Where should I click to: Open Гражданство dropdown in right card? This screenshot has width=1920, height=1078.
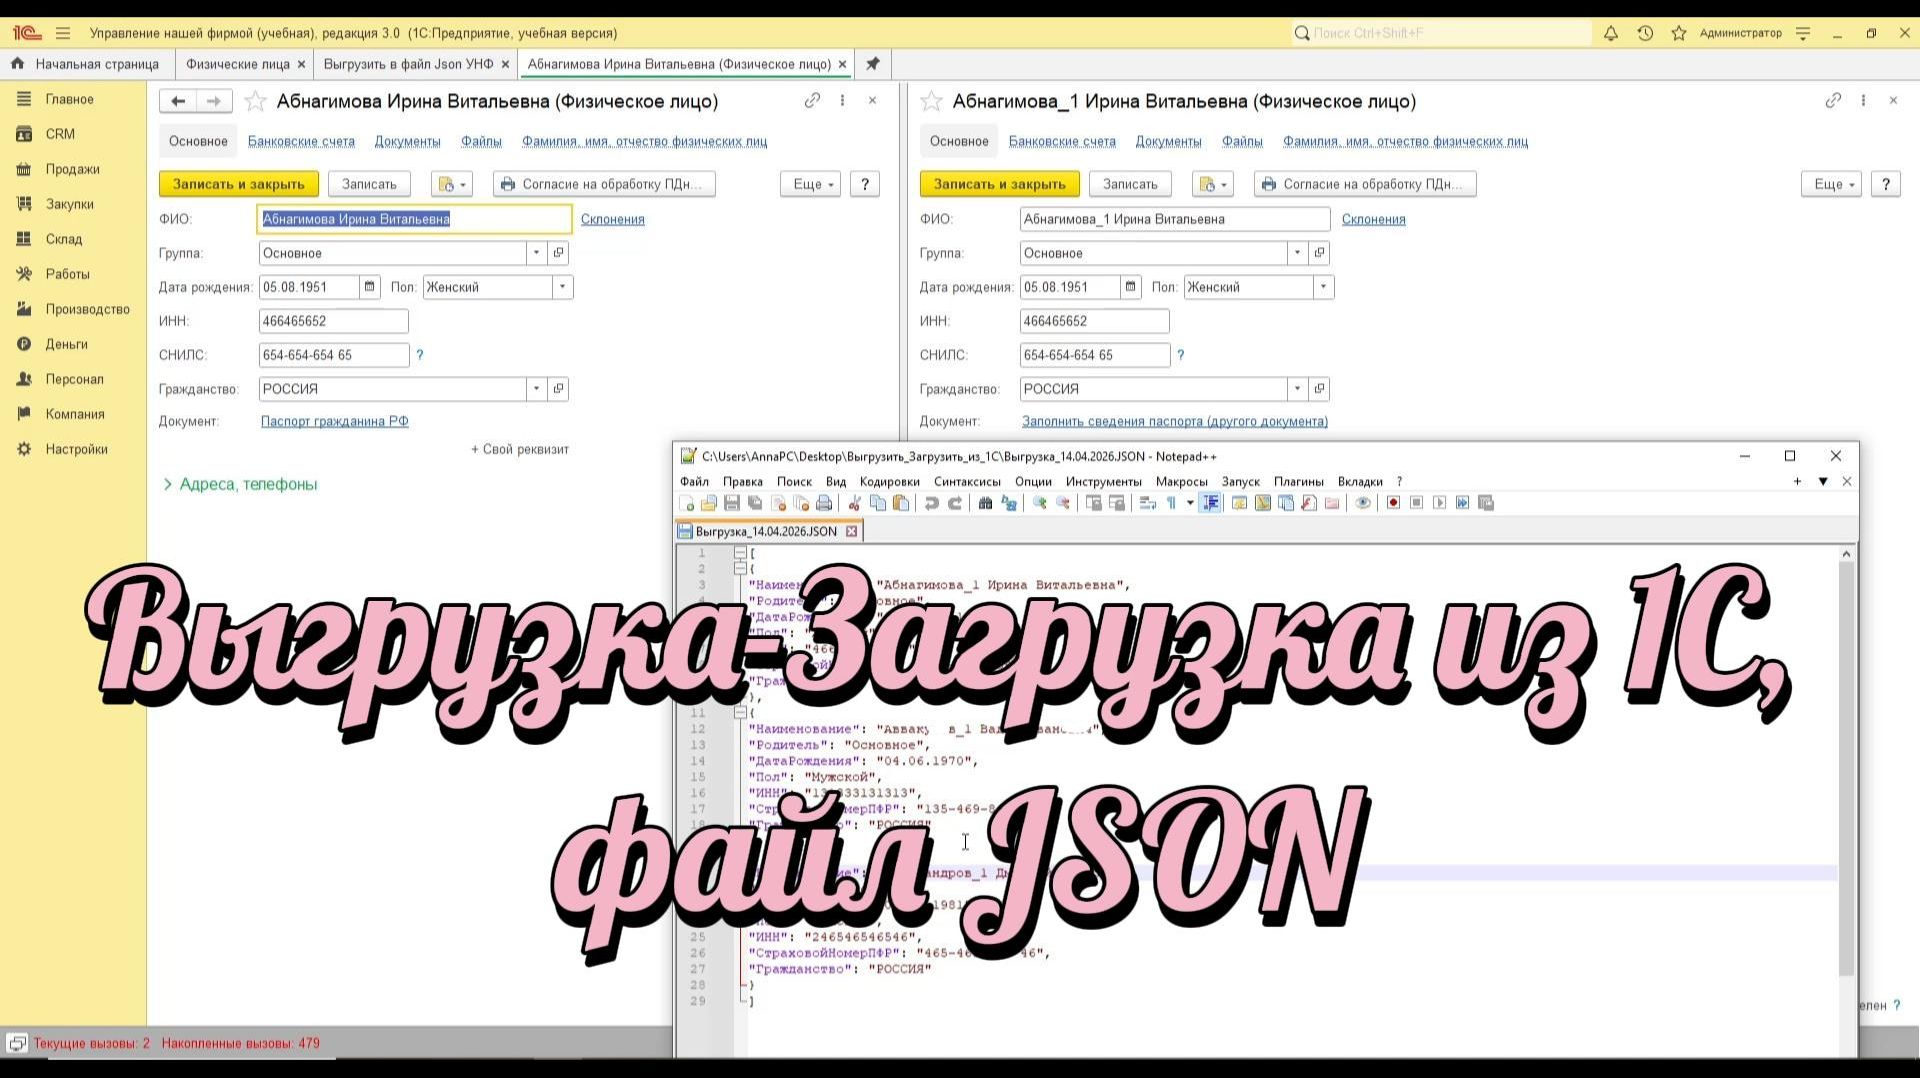tap(1298, 389)
